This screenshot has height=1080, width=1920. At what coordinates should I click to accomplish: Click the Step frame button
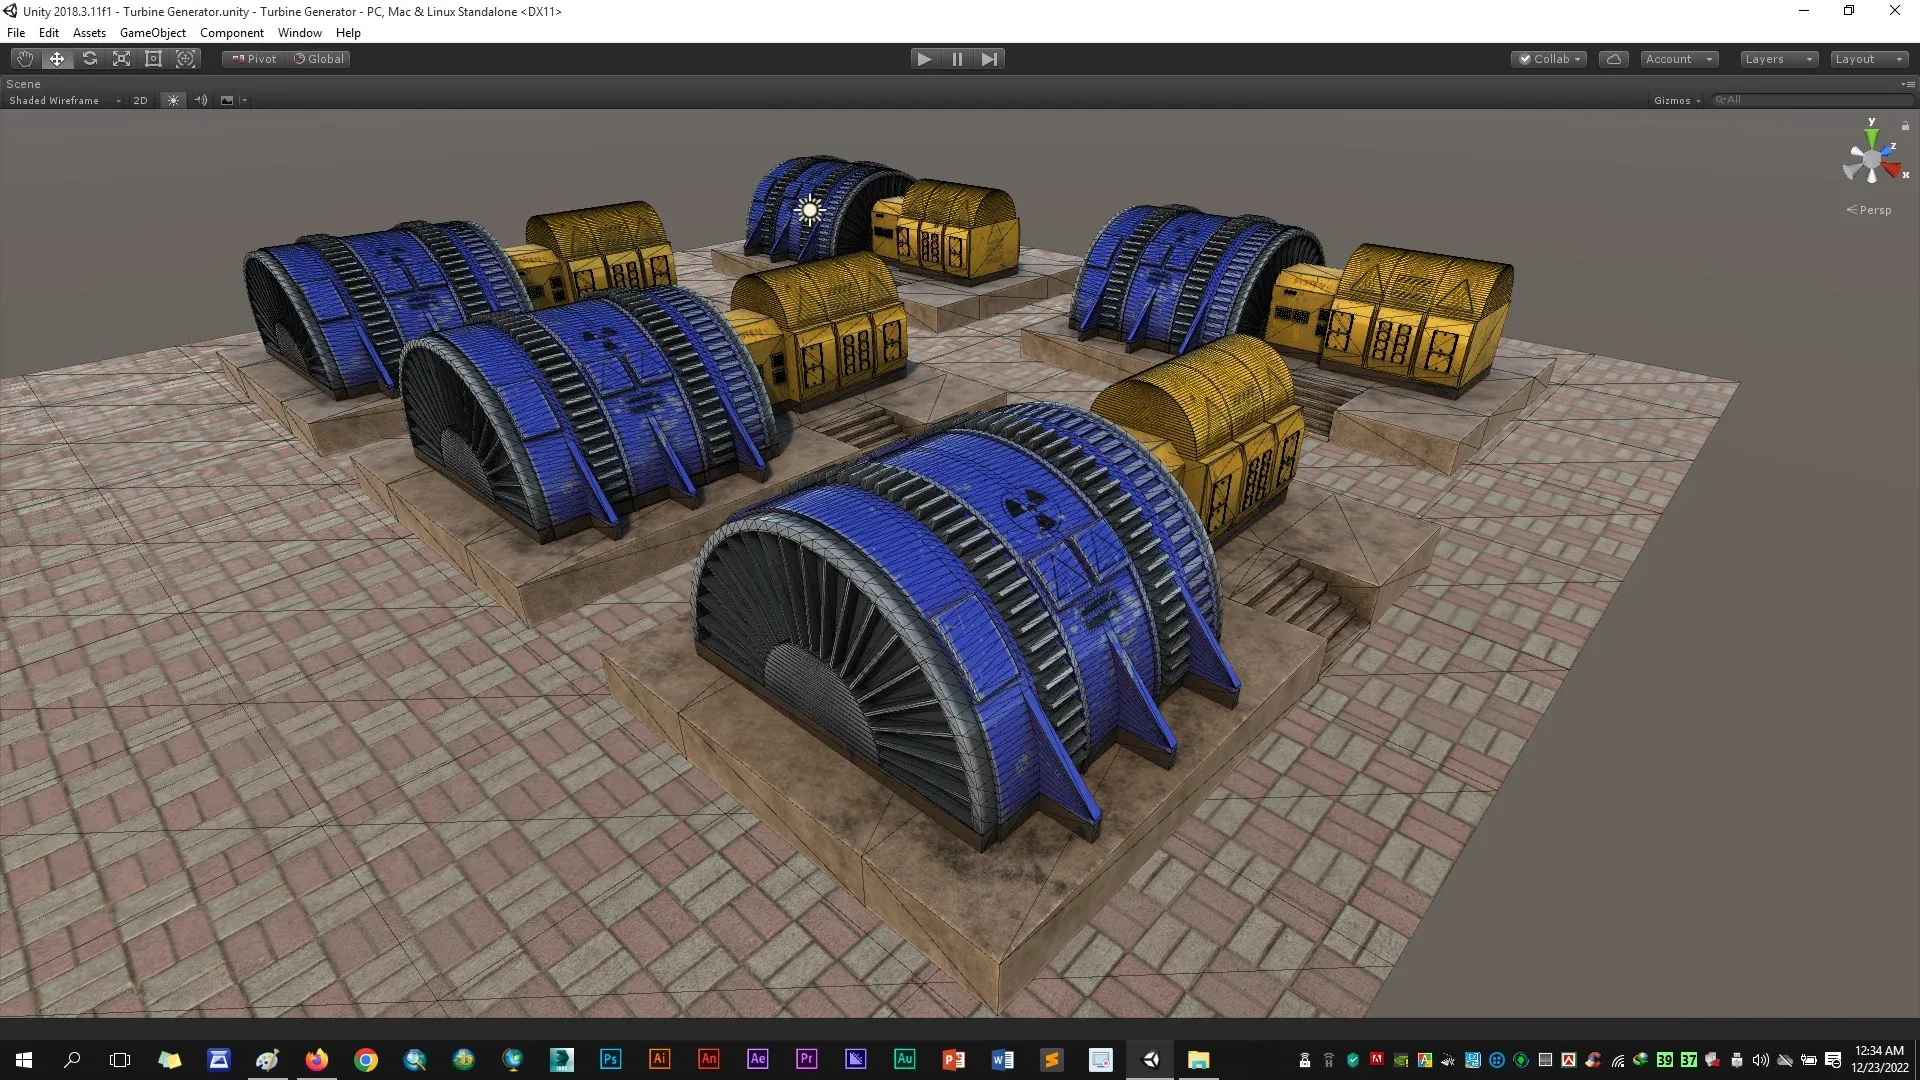pyautogui.click(x=989, y=59)
